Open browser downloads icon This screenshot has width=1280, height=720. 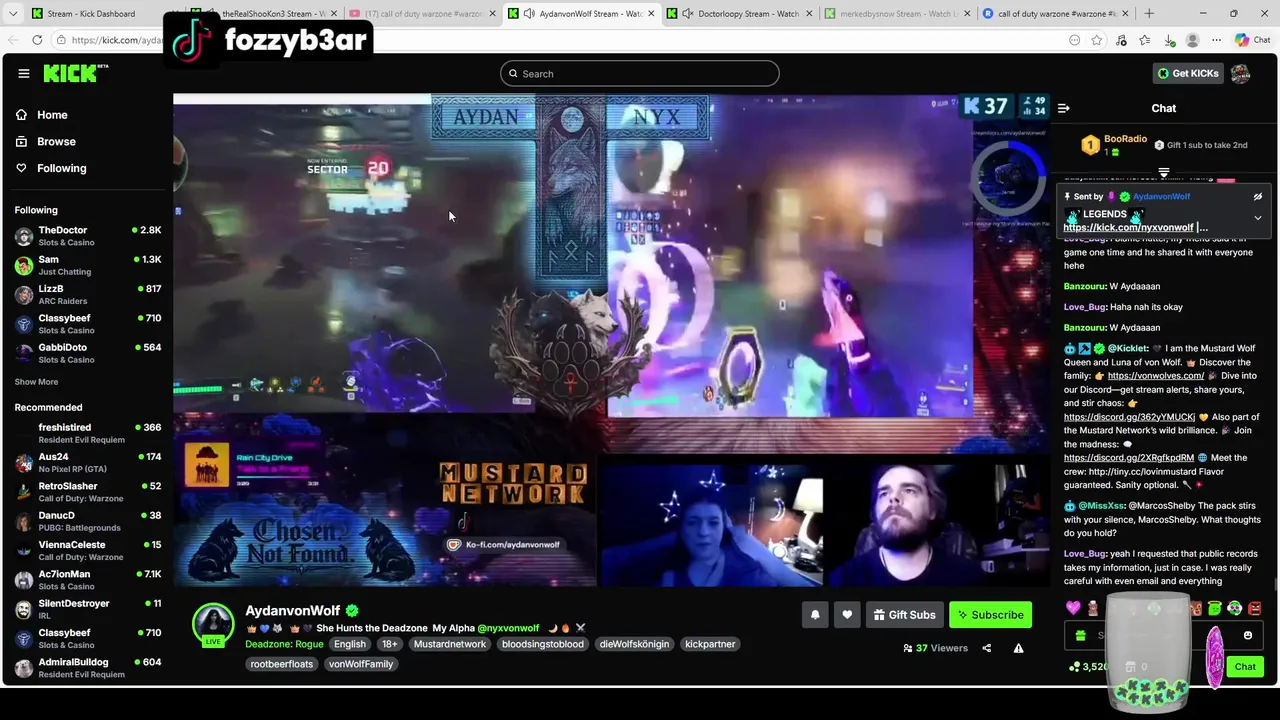pos(1167,40)
